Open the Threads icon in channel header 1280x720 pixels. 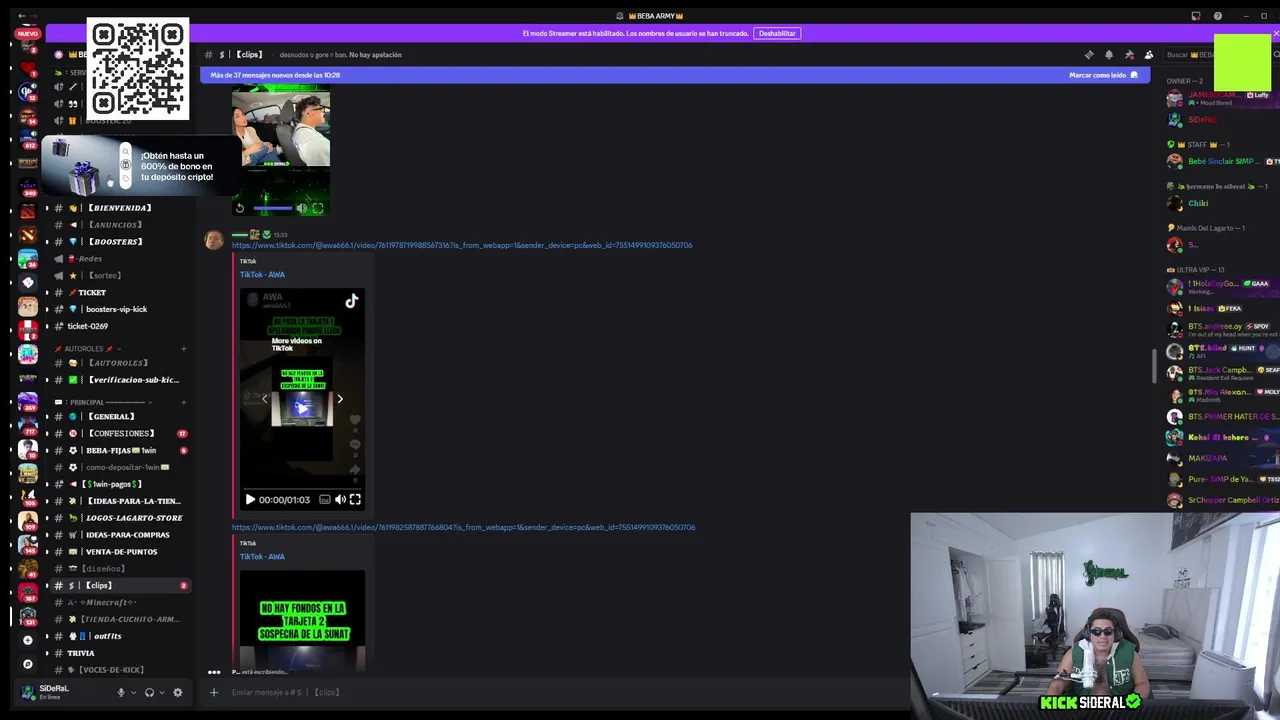click(x=1089, y=55)
